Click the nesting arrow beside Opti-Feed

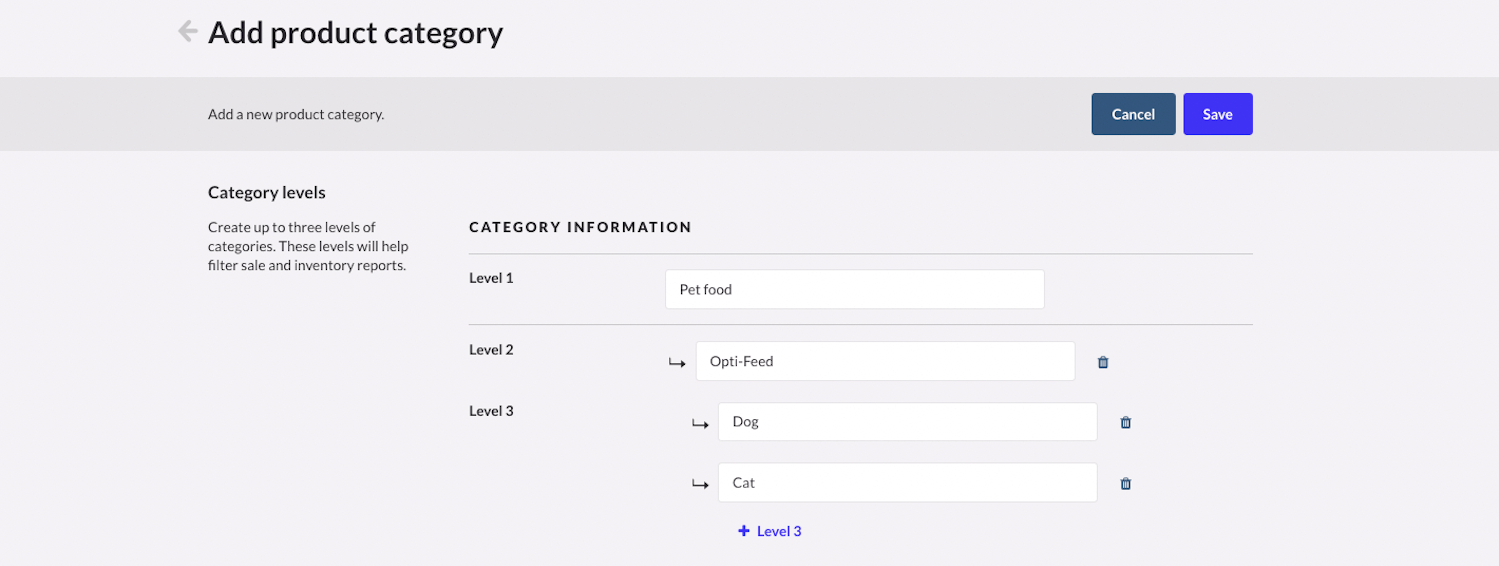(677, 362)
